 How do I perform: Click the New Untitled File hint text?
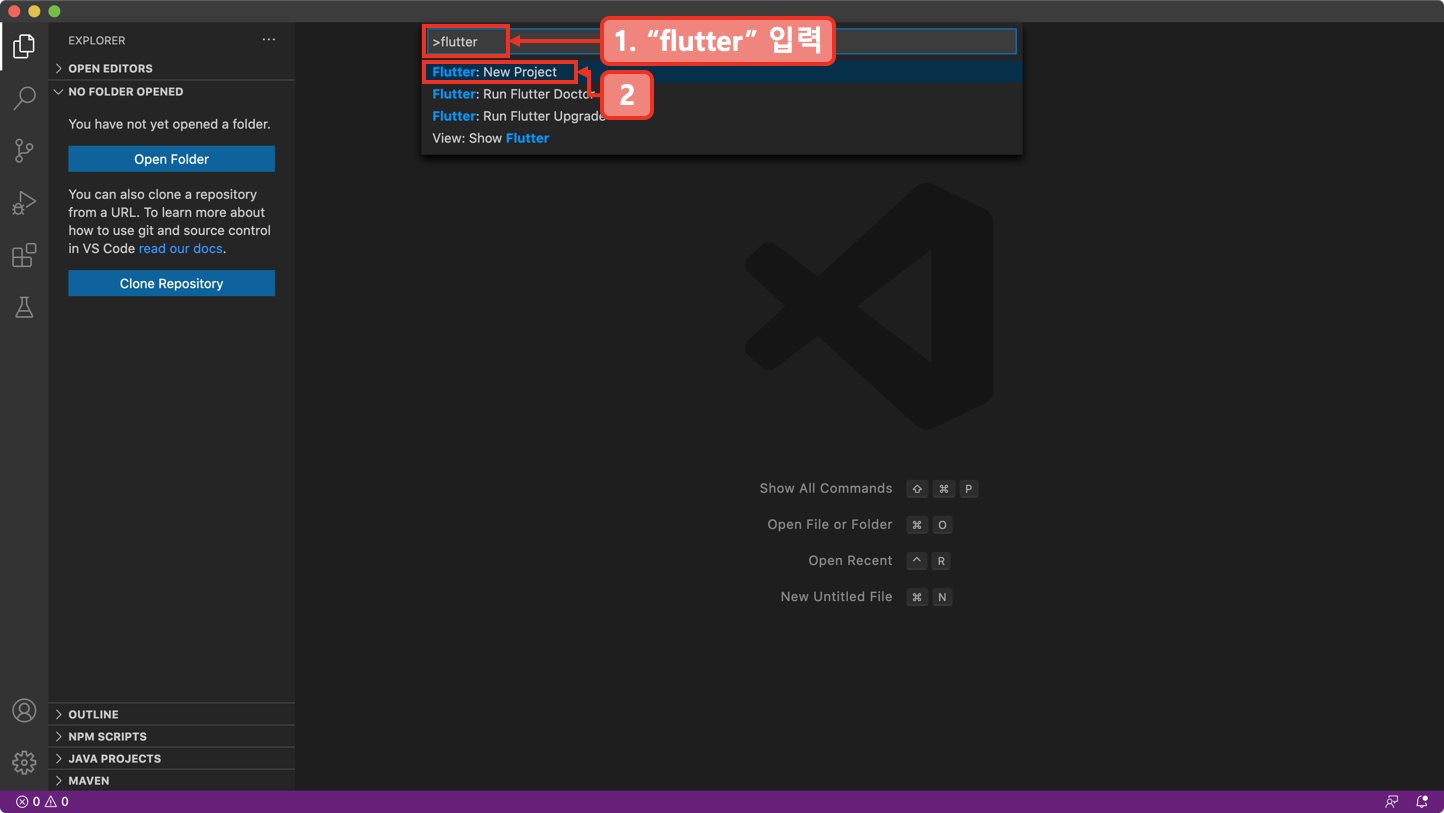(x=836, y=596)
